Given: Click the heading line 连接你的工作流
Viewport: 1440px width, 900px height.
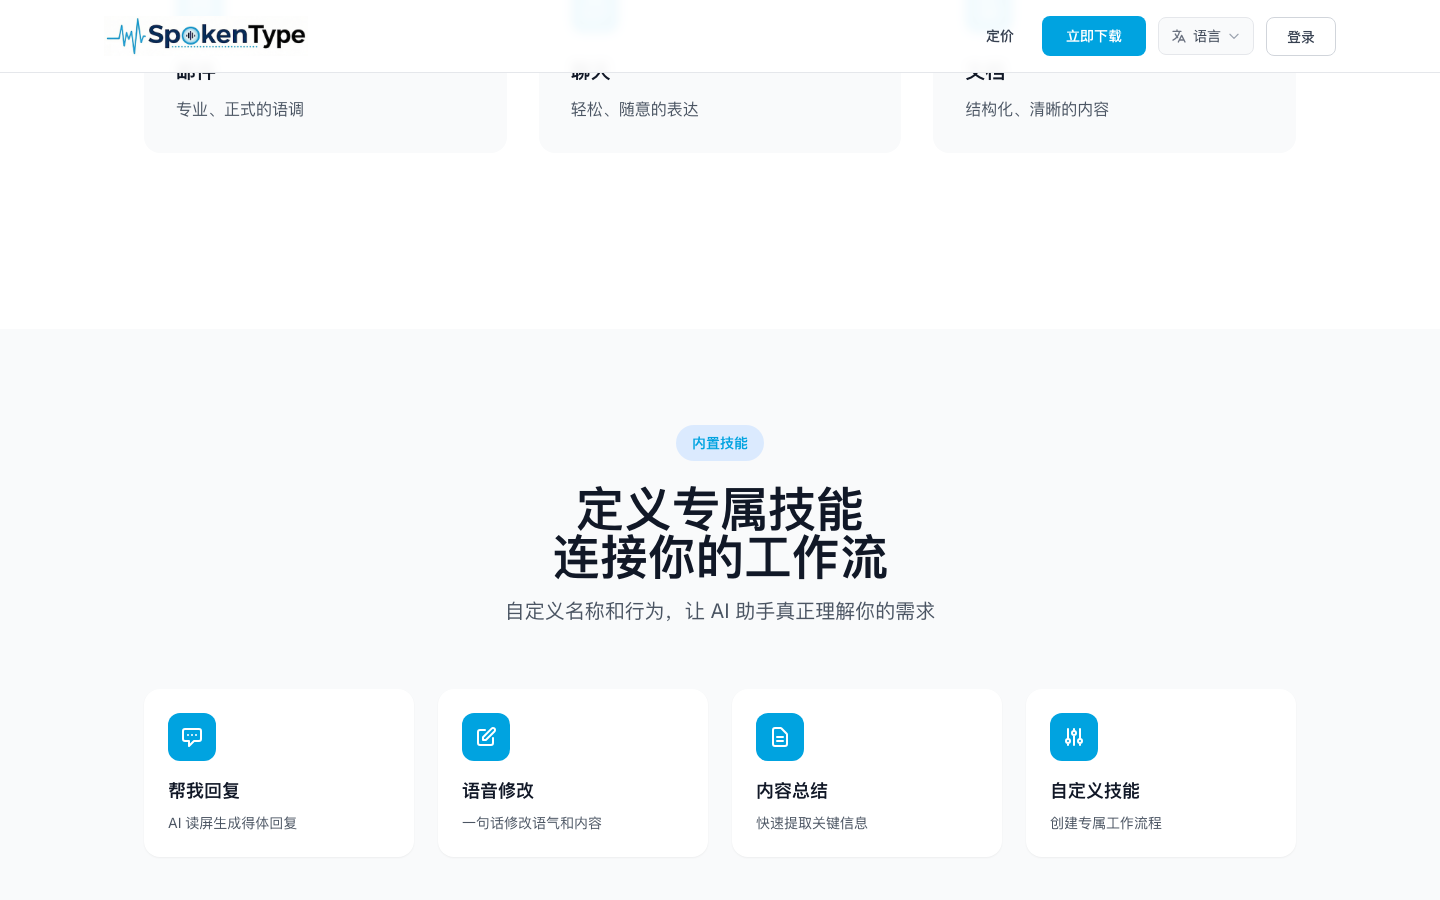Looking at the screenshot, I should pos(720,558).
